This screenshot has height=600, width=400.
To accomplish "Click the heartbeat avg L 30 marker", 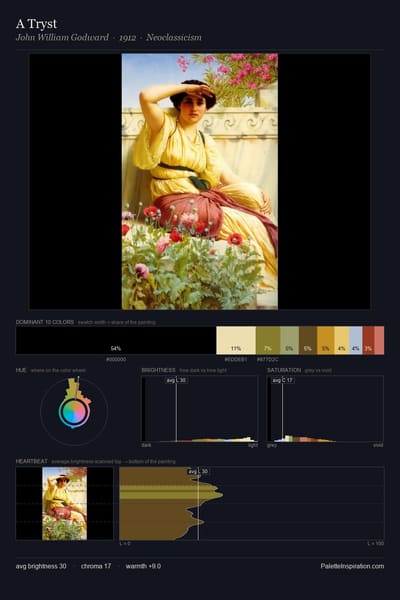I will (x=198, y=471).
